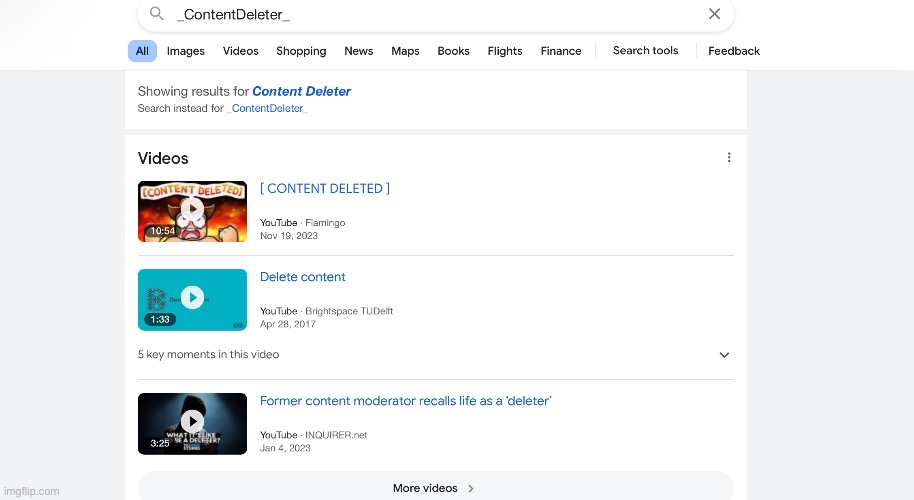This screenshot has height=500, width=914.
Task: Open the [ CONTENT DELETED ] video title
Action: pyautogui.click(x=325, y=188)
